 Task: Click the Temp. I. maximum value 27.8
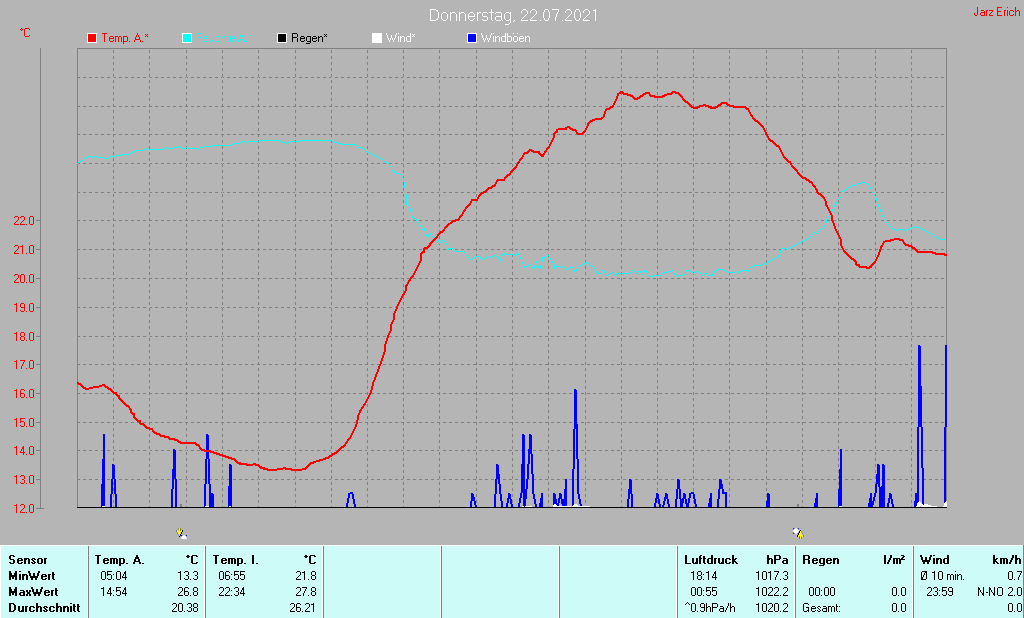pos(306,592)
